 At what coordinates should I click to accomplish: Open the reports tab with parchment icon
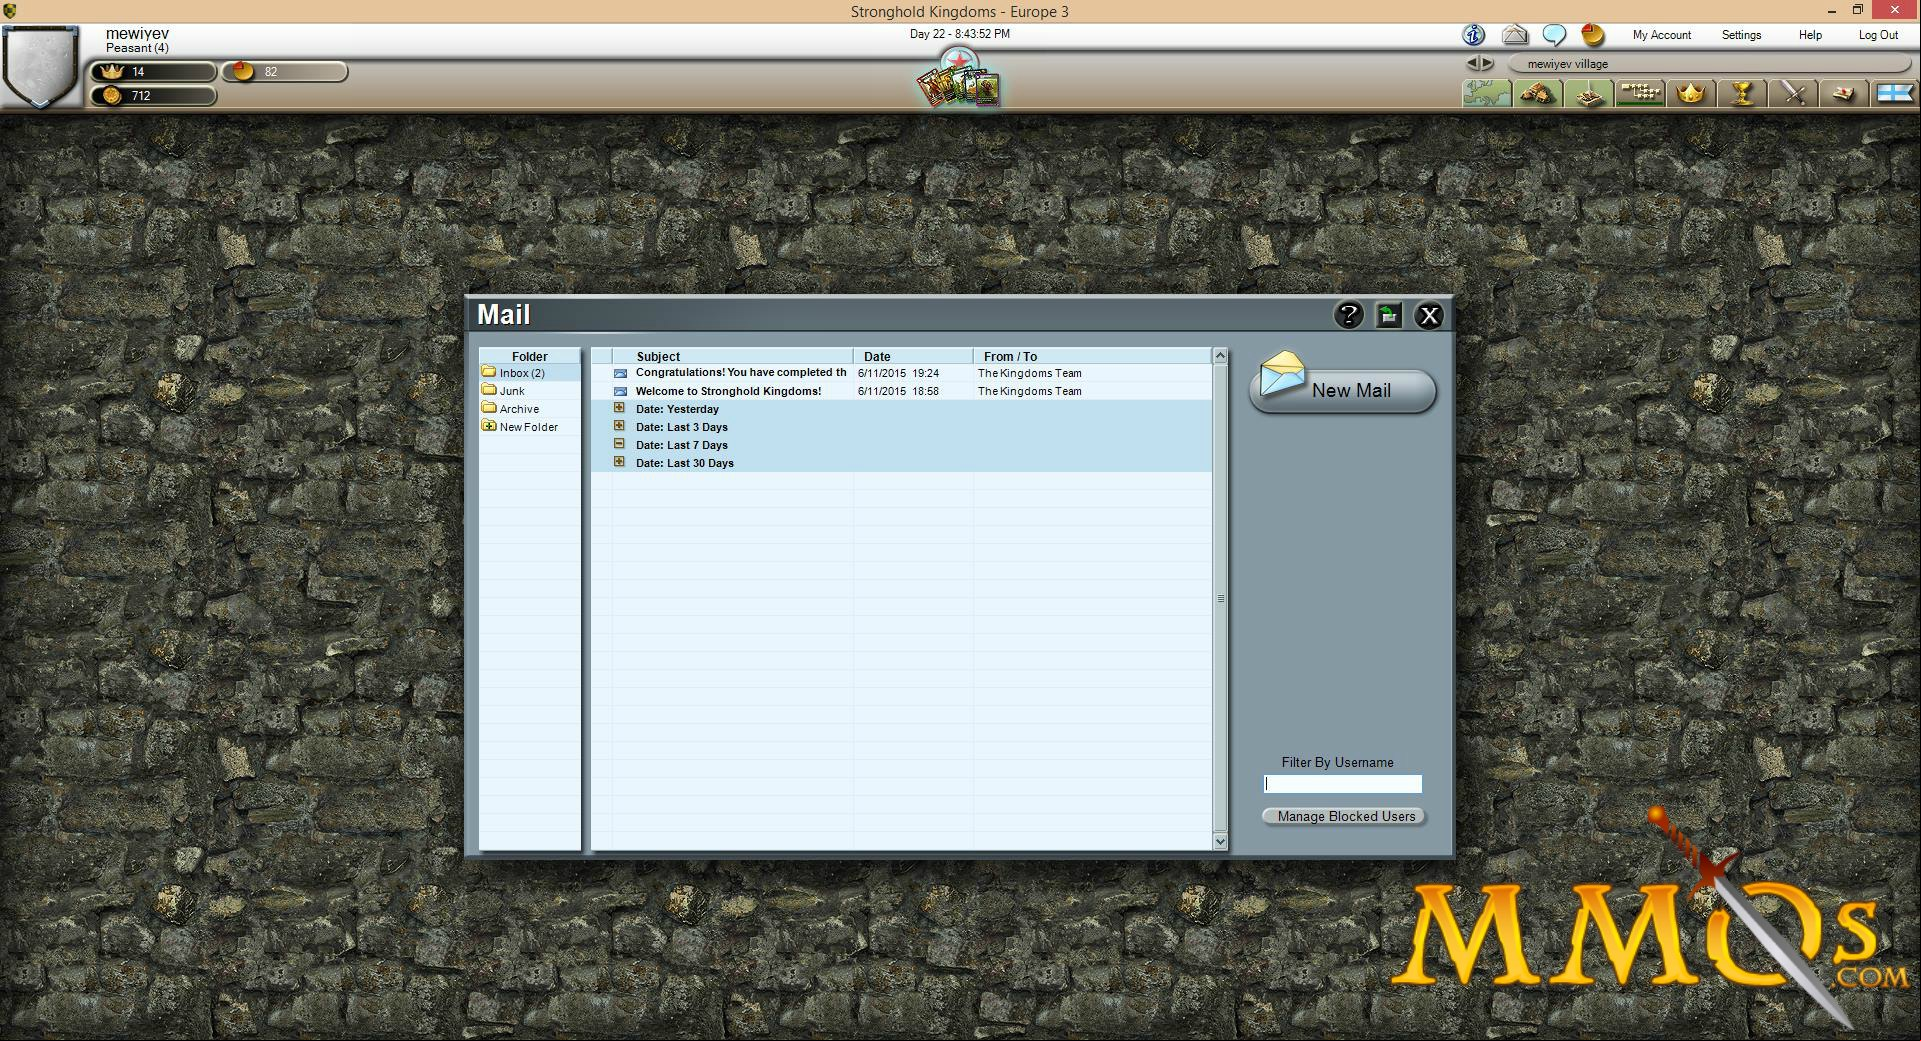(x=1844, y=93)
